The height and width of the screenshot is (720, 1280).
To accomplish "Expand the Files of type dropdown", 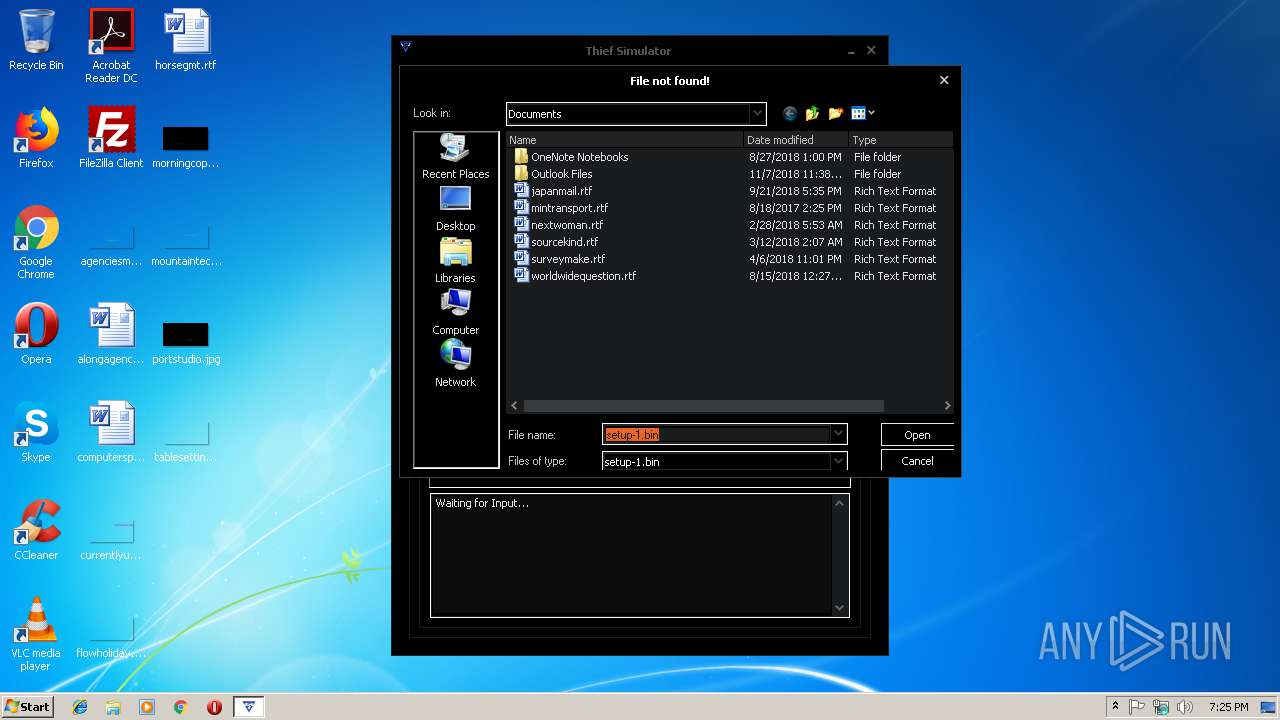I will 838,461.
